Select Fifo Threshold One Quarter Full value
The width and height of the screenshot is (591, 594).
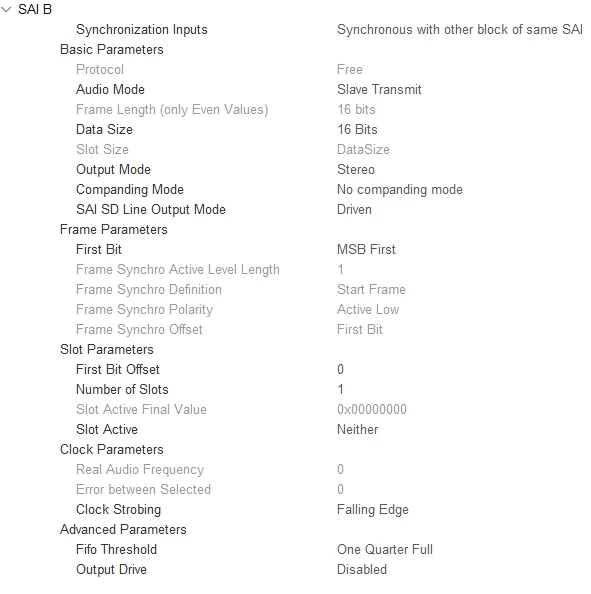(x=385, y=550)
